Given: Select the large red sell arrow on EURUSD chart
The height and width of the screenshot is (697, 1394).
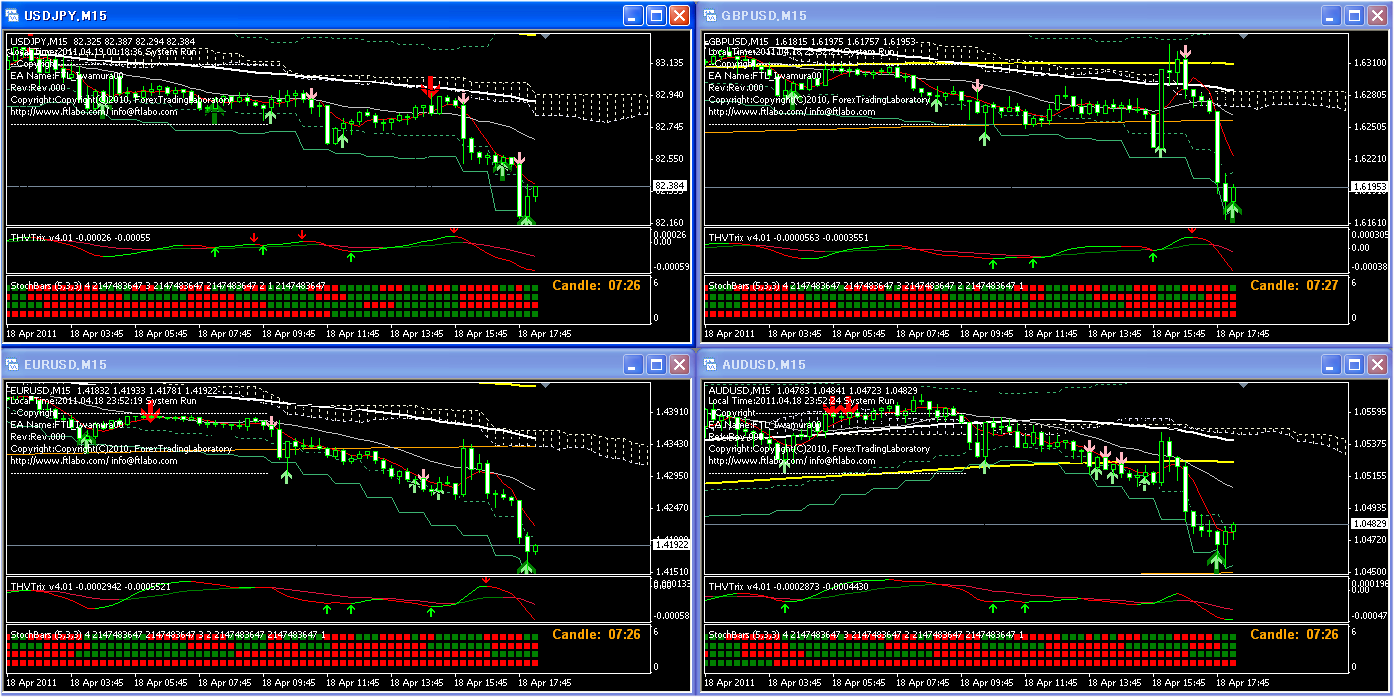Looking at the screenshot, I should (150, 411).
